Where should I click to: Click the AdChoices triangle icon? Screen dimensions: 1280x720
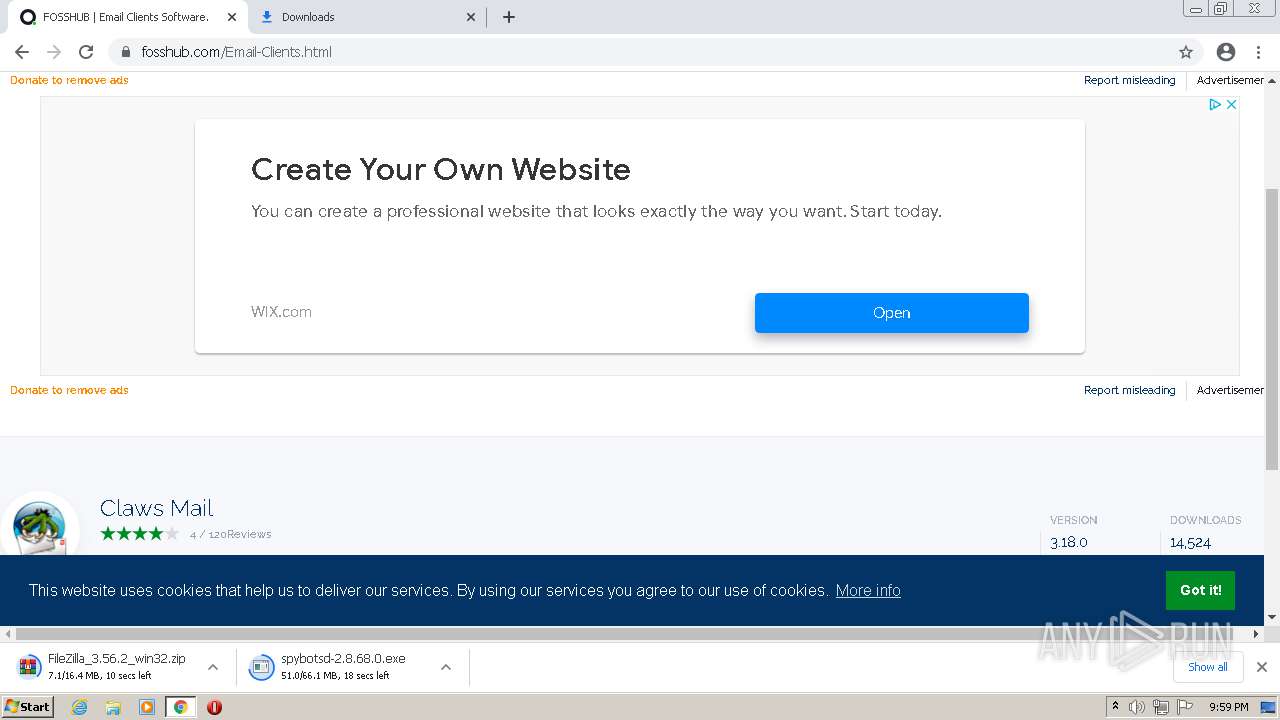tap(1215, 104)
